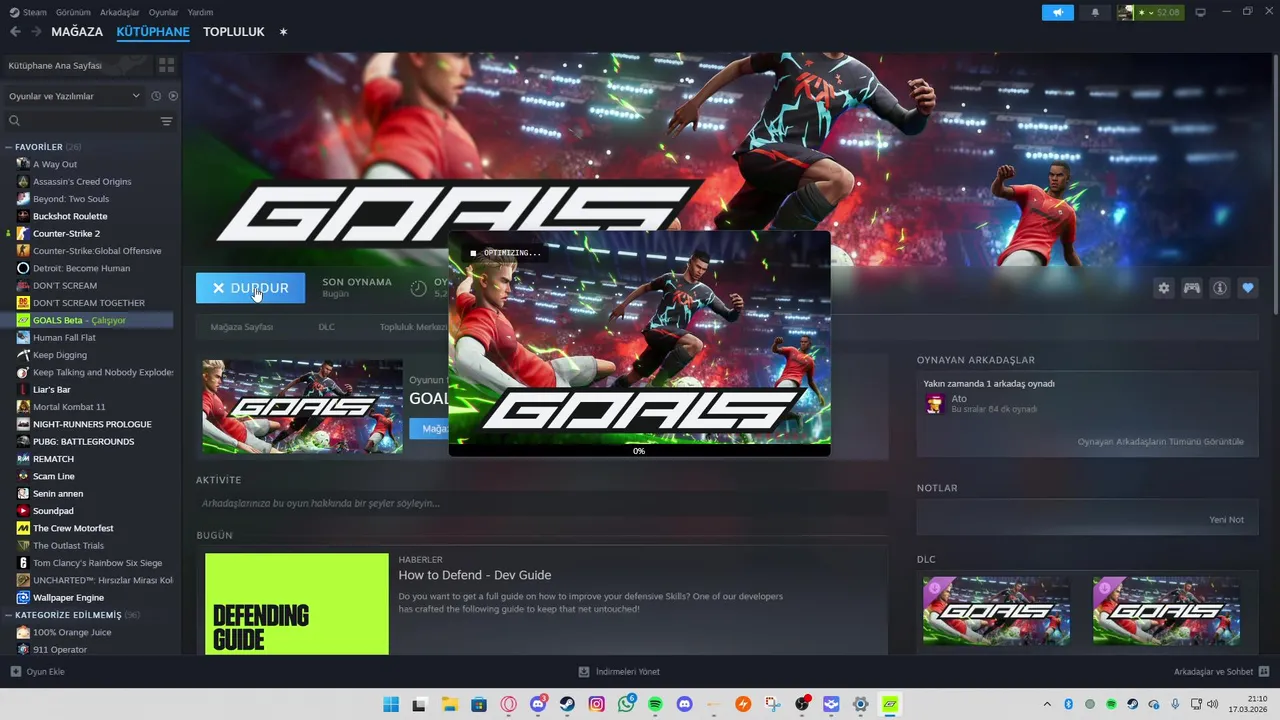Go forward with the right arrow
1280x720 pixels.
point(36,32)
